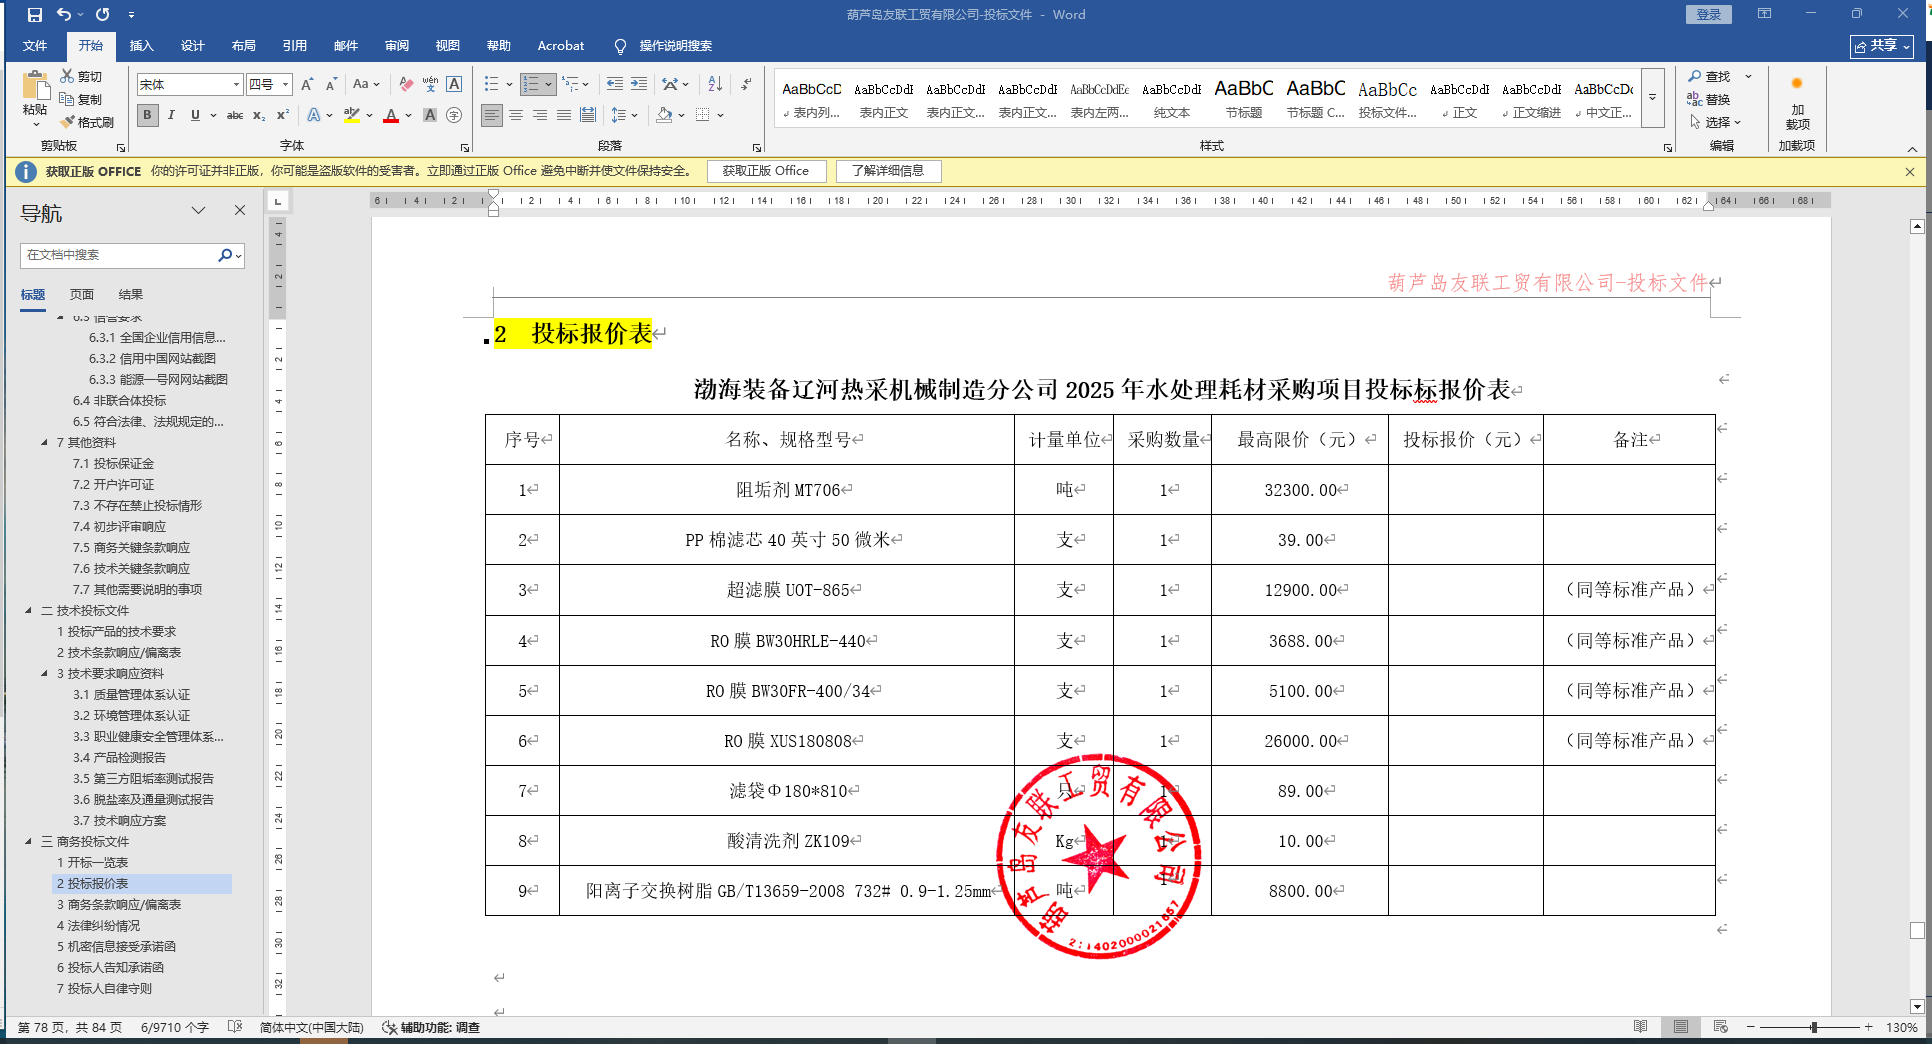Cut selection with the scissors icon
The image size is (1932, 1044).
(67, 76)
